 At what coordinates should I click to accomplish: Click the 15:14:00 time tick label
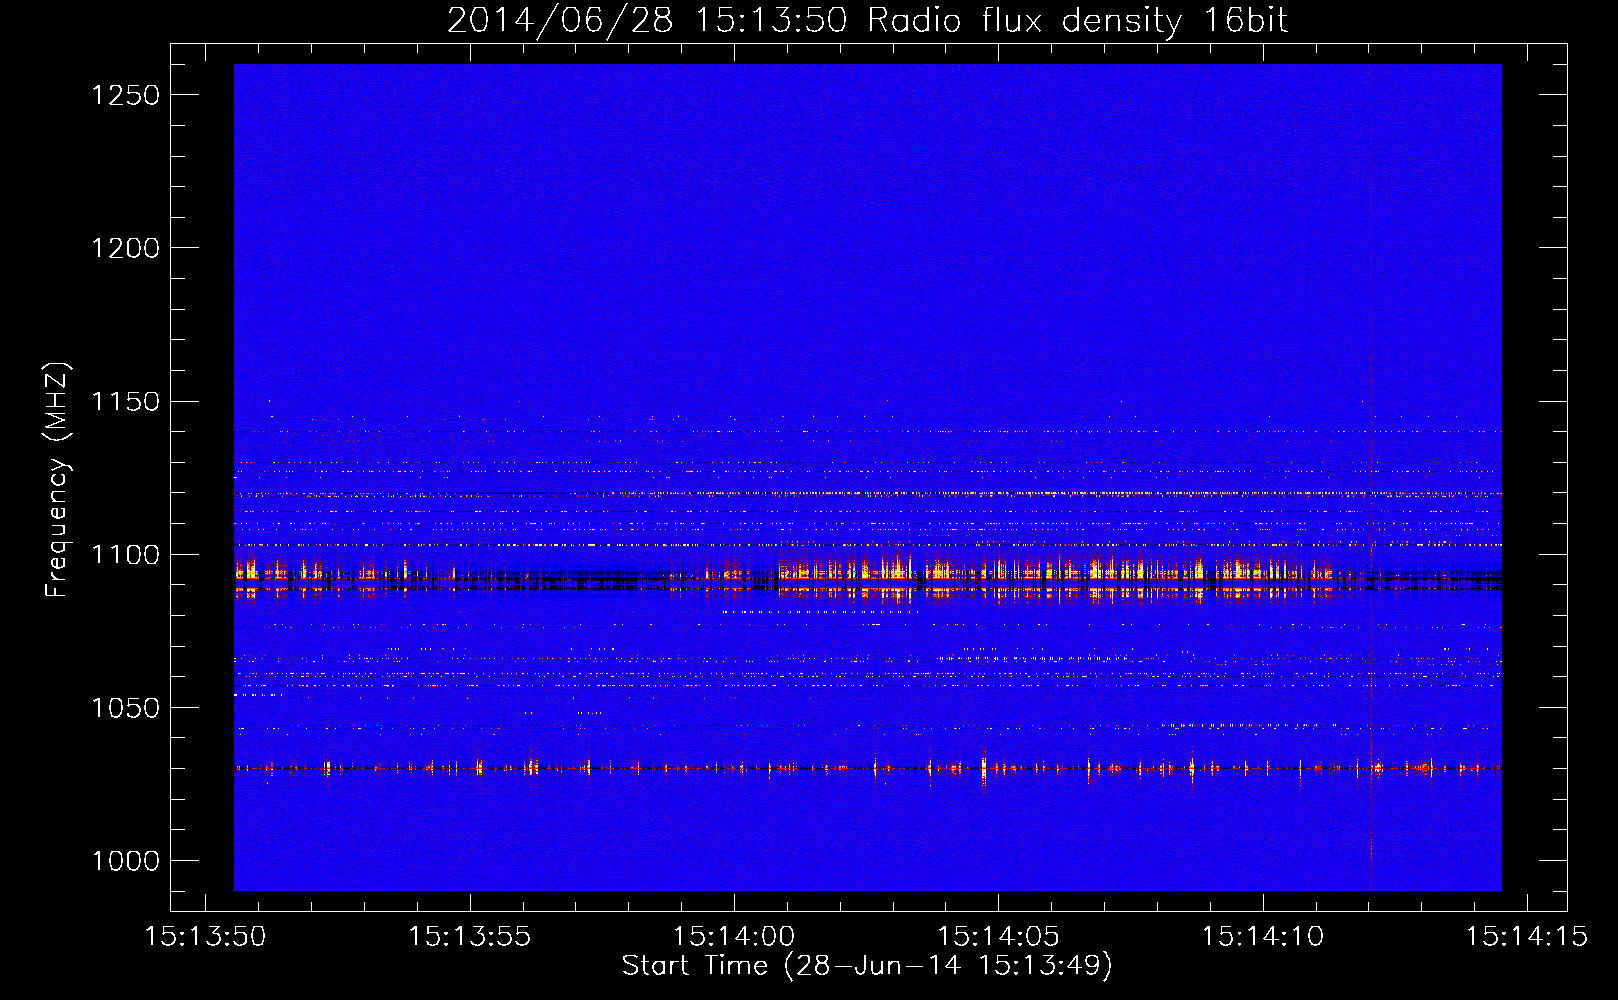734,936
